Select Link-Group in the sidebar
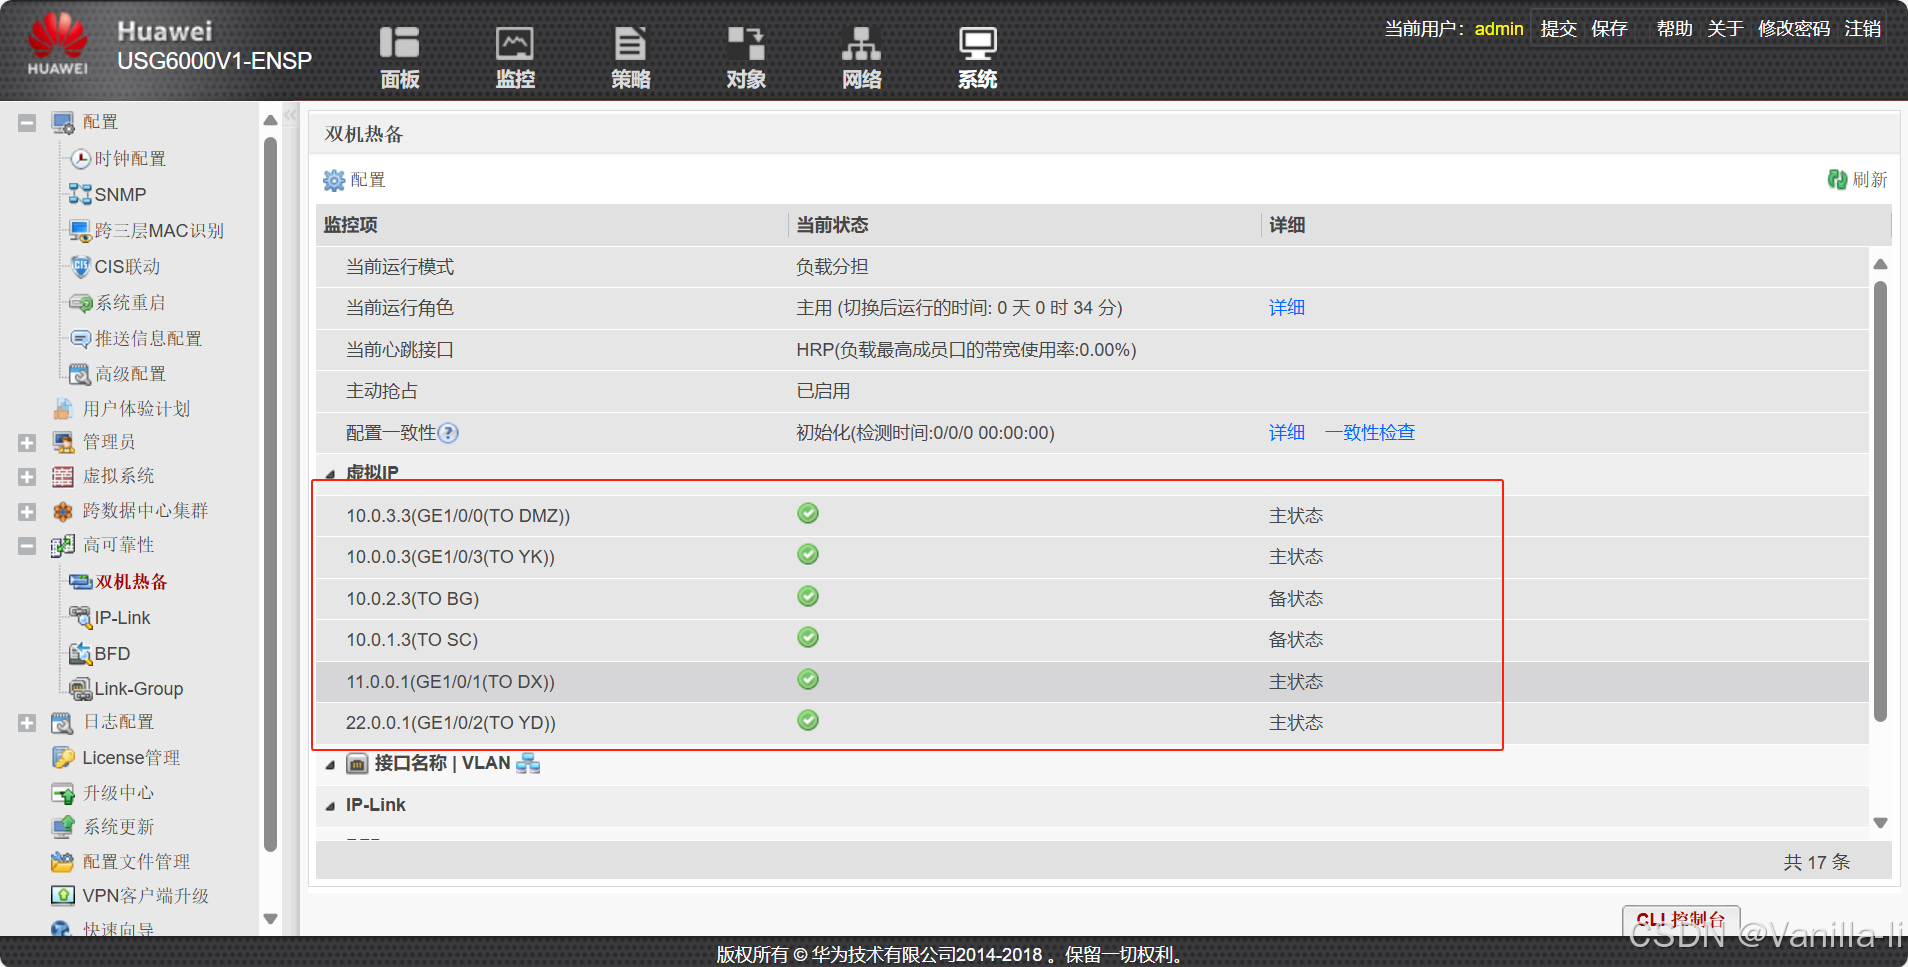Screen dimensions: 1908x967 [139, 688]
